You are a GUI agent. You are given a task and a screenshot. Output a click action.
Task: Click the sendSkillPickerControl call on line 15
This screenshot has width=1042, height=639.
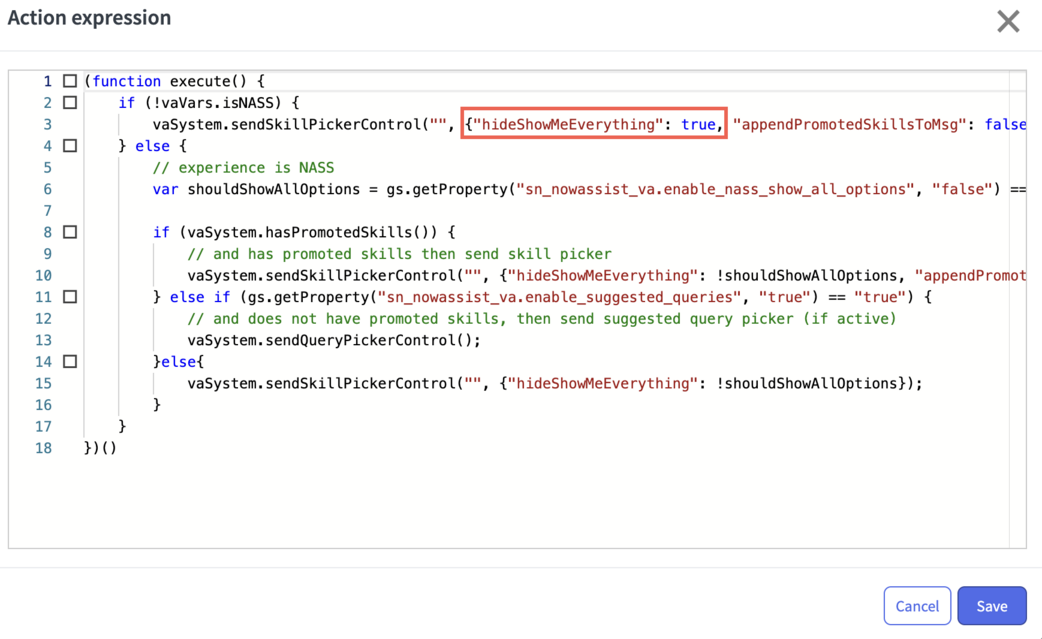click(554, 383)
